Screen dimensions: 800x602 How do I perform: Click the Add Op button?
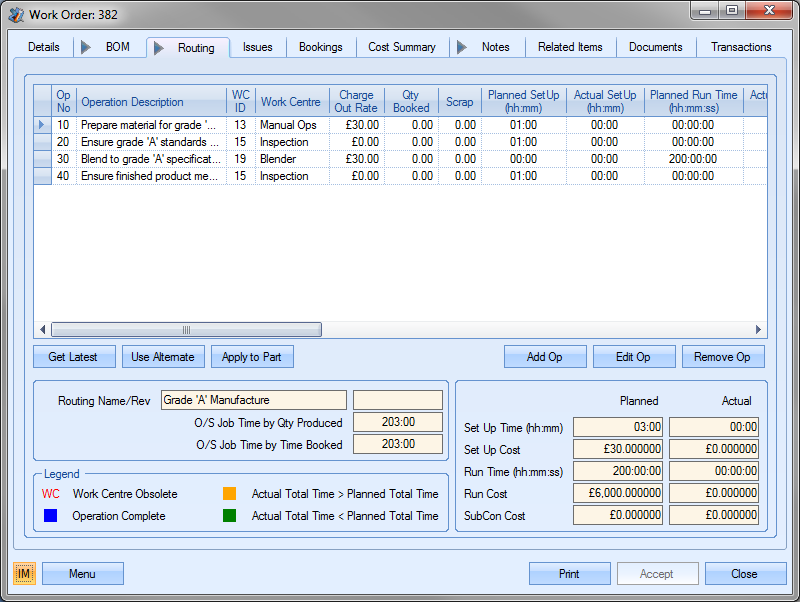click(x=545, y=357)
